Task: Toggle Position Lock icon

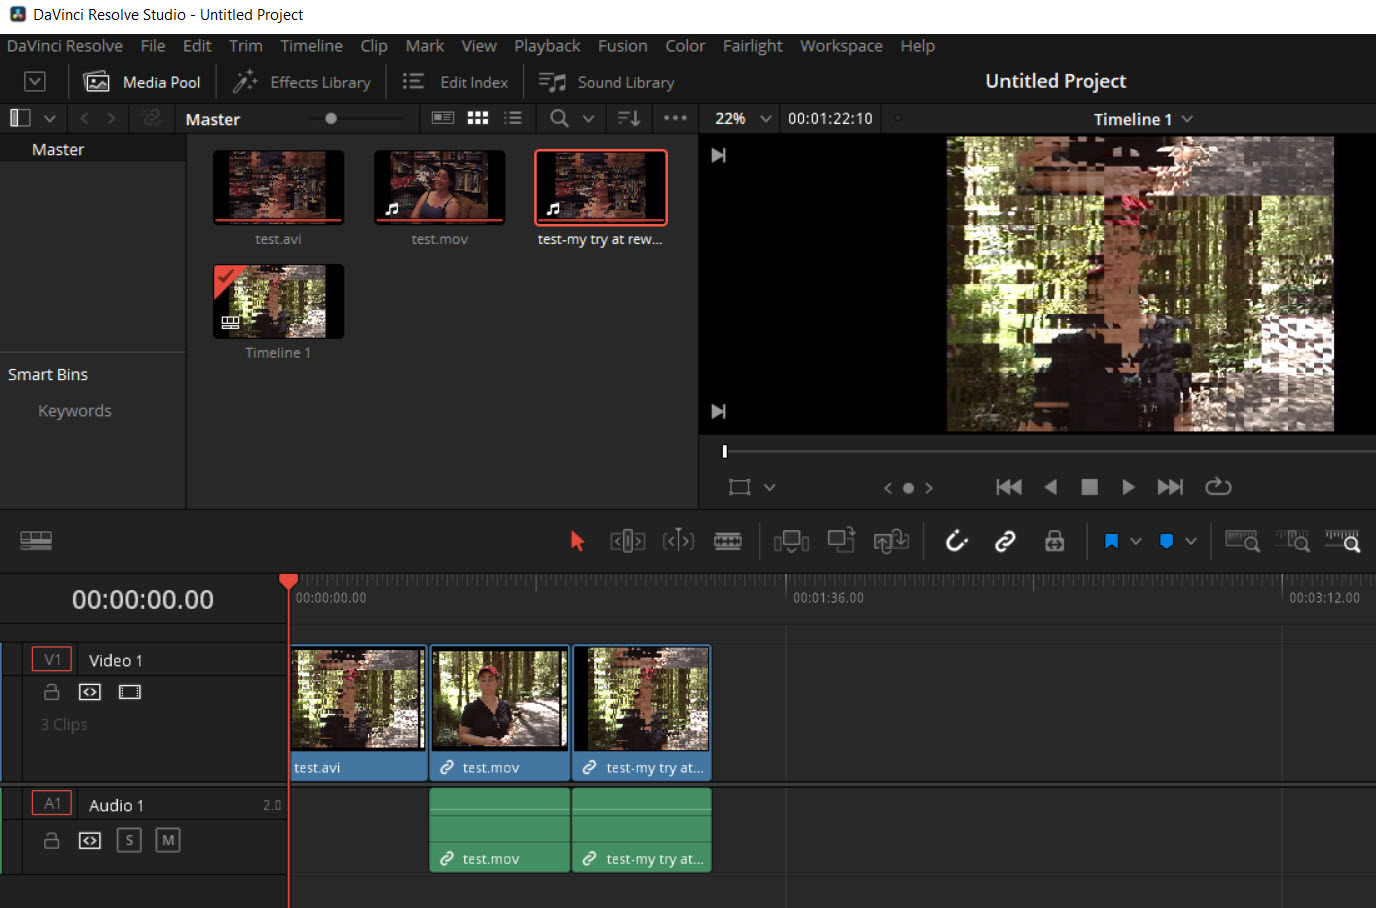Action: pyautogui.click(x=1055, y=541)
